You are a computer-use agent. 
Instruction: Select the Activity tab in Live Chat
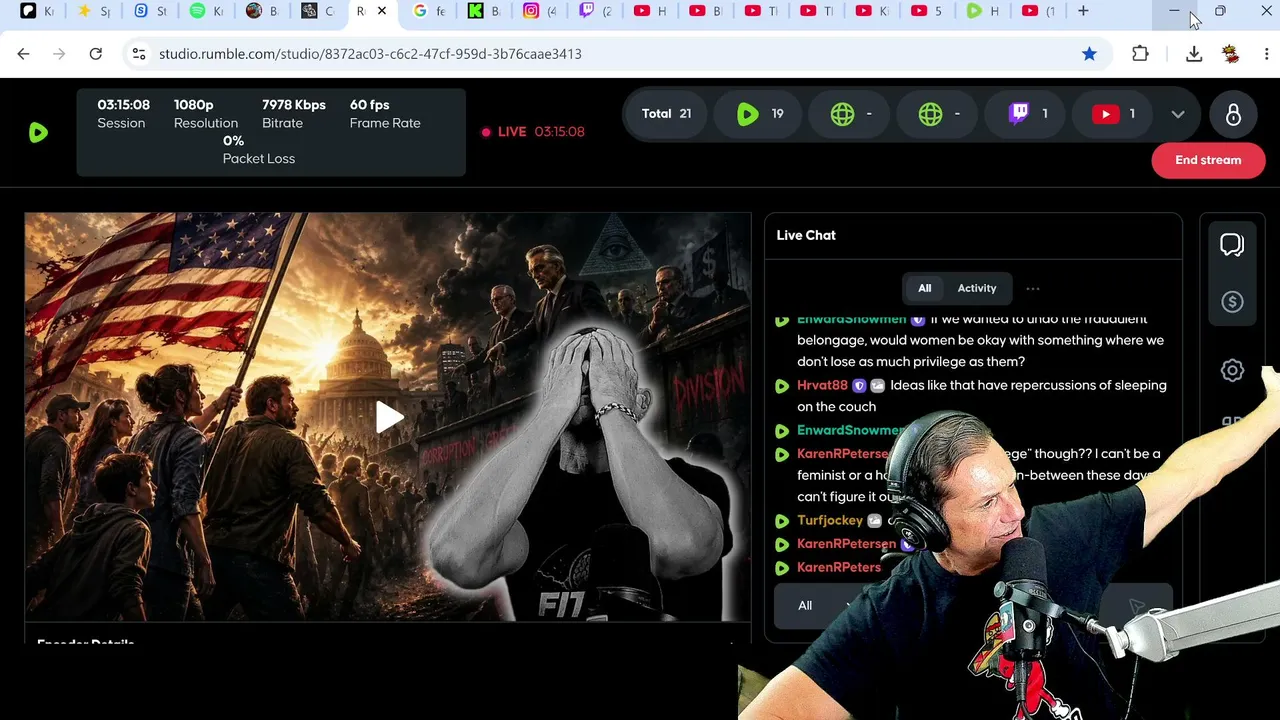pyautogui.click(x=977, y=288)
